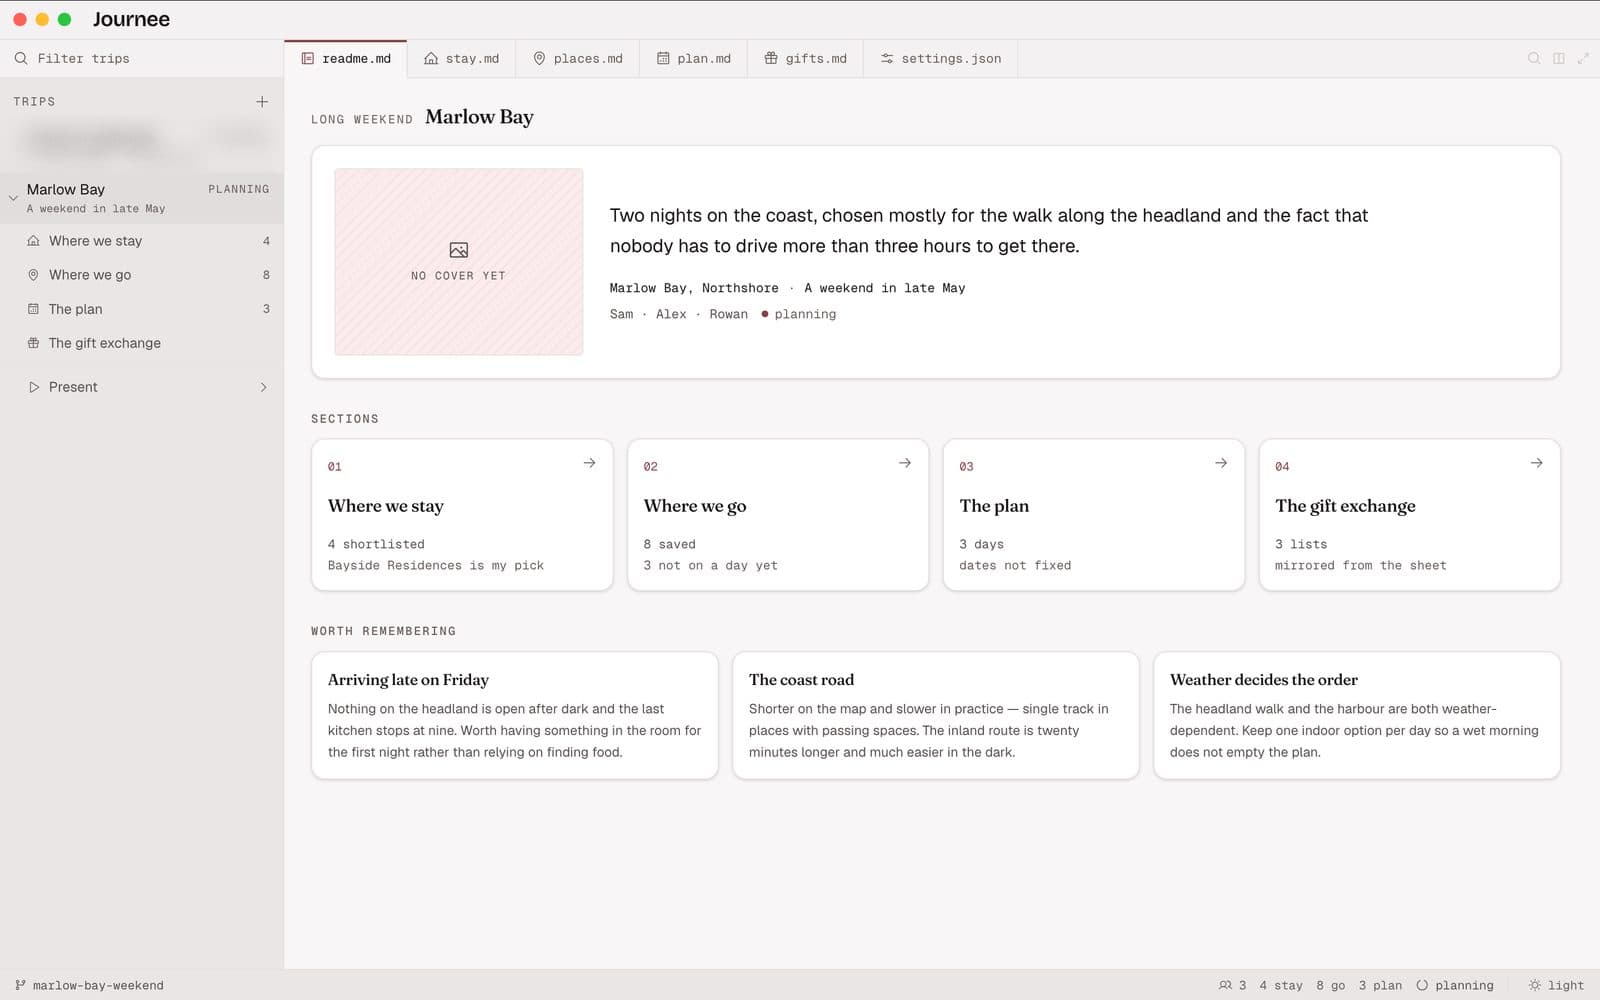
Task: Select The gift exchange in sidebar
Action: (142, 343)
